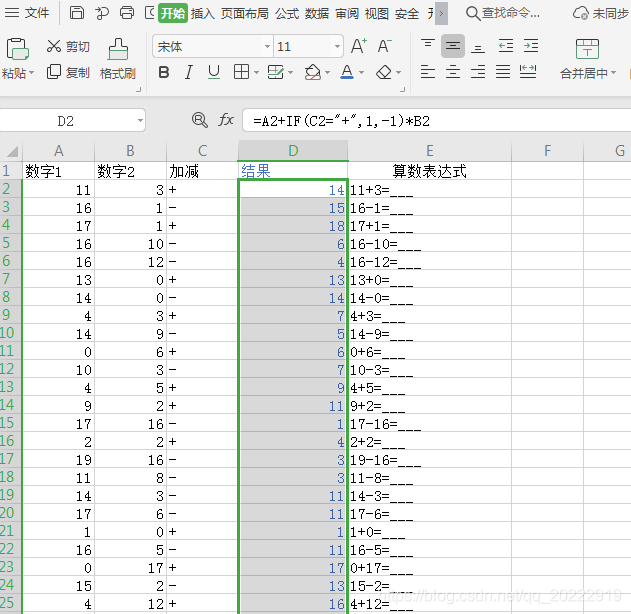Viewport: 631px width, 614px height.
Task: Set top vertical alignment
Action: click(x=428, y=46)
